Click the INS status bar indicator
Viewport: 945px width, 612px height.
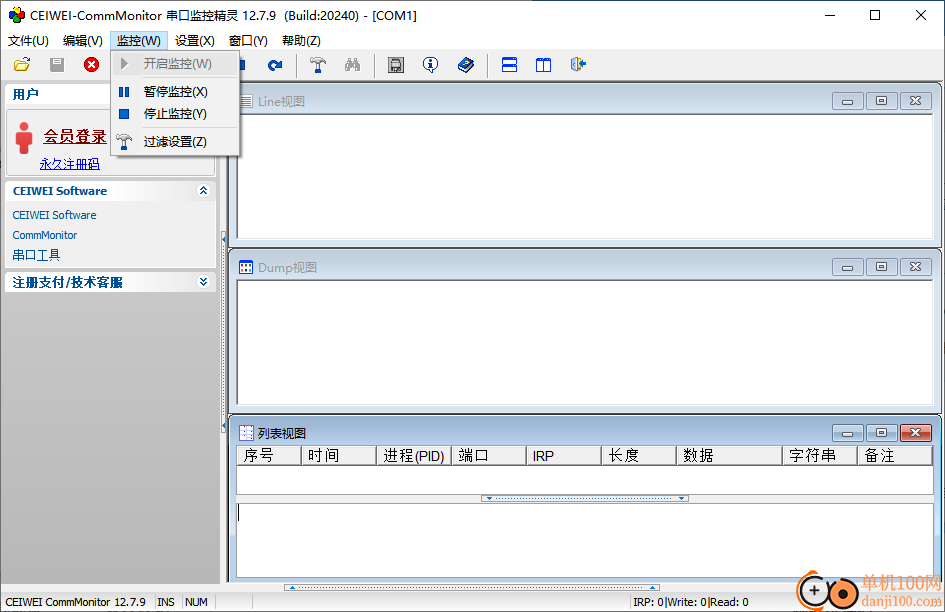point(166,602)
